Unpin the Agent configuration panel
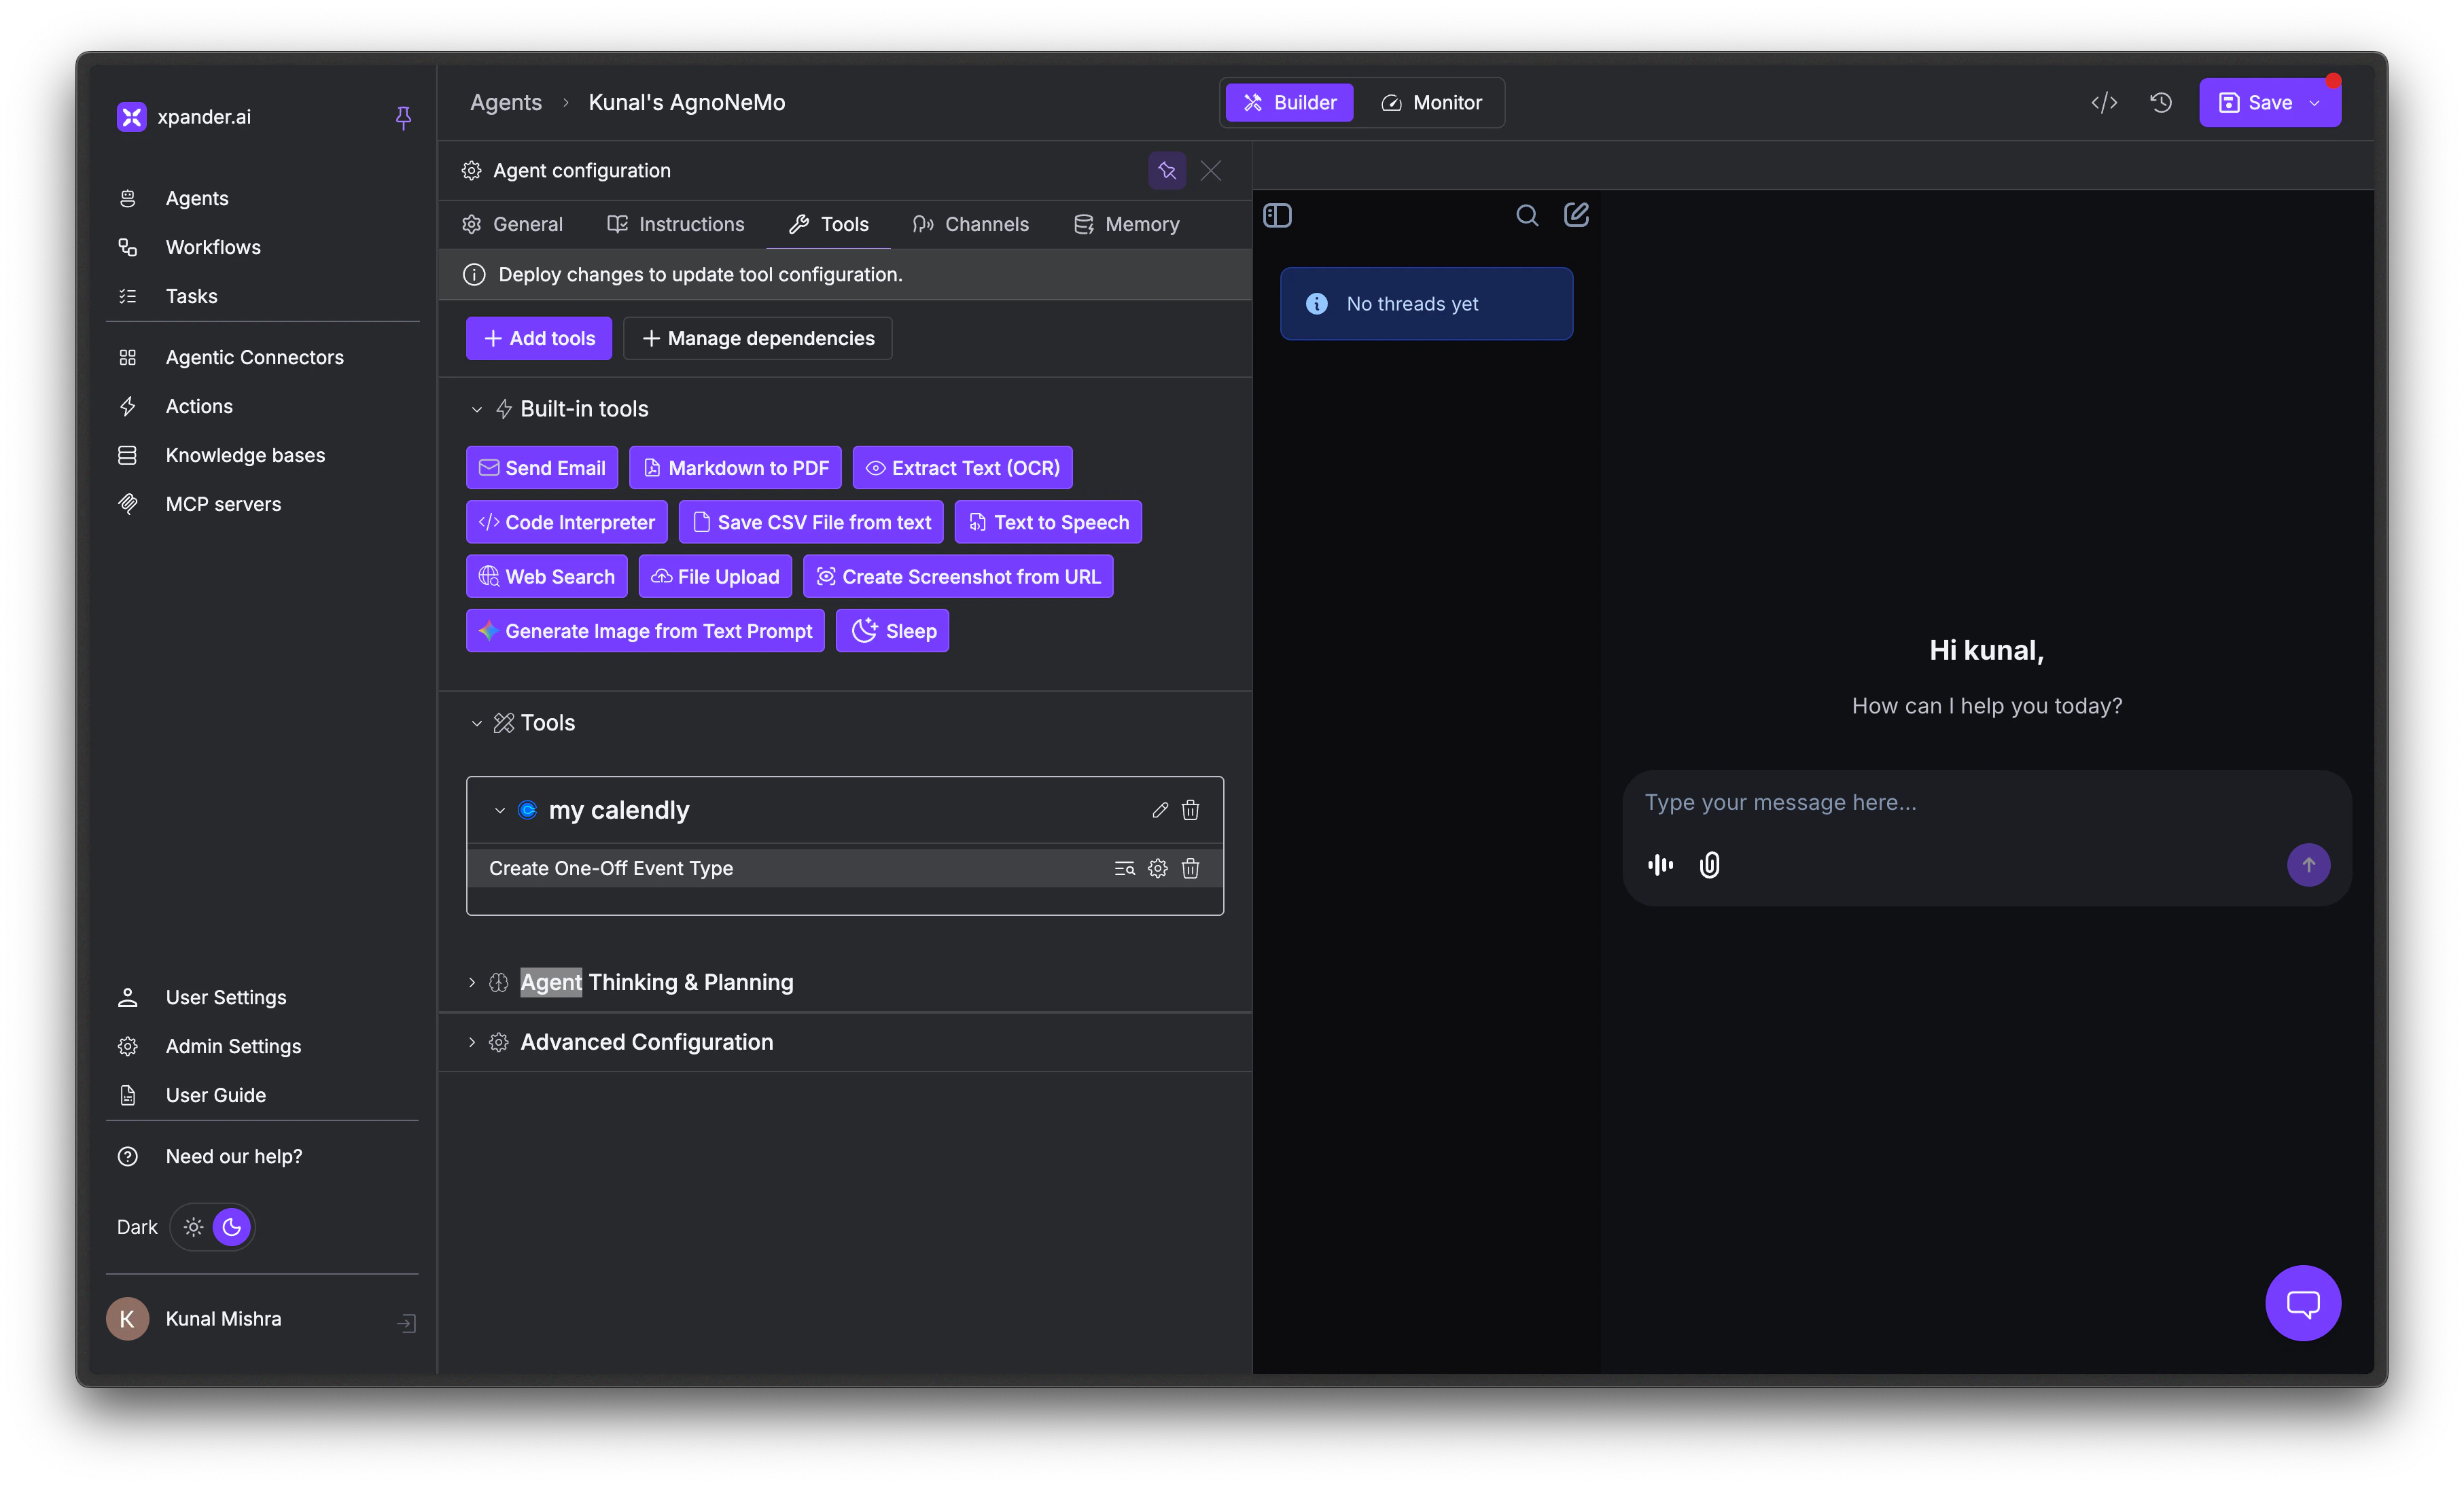This screenshot has height=1488, width=2464. [x=1167, y=170]
